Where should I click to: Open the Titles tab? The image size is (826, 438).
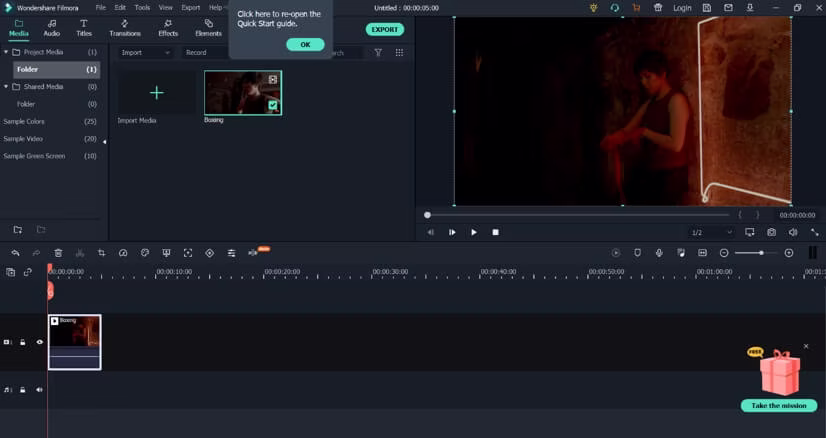[84, 28]
